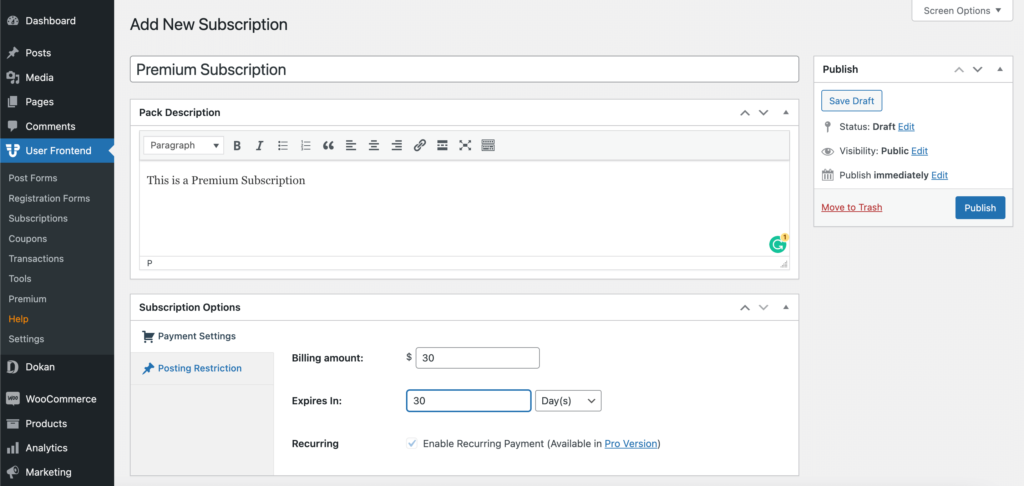Expand the Screen Options panel
This screenshot has width=1024, height=486.
pyautogui.click(x=962, y=10)
